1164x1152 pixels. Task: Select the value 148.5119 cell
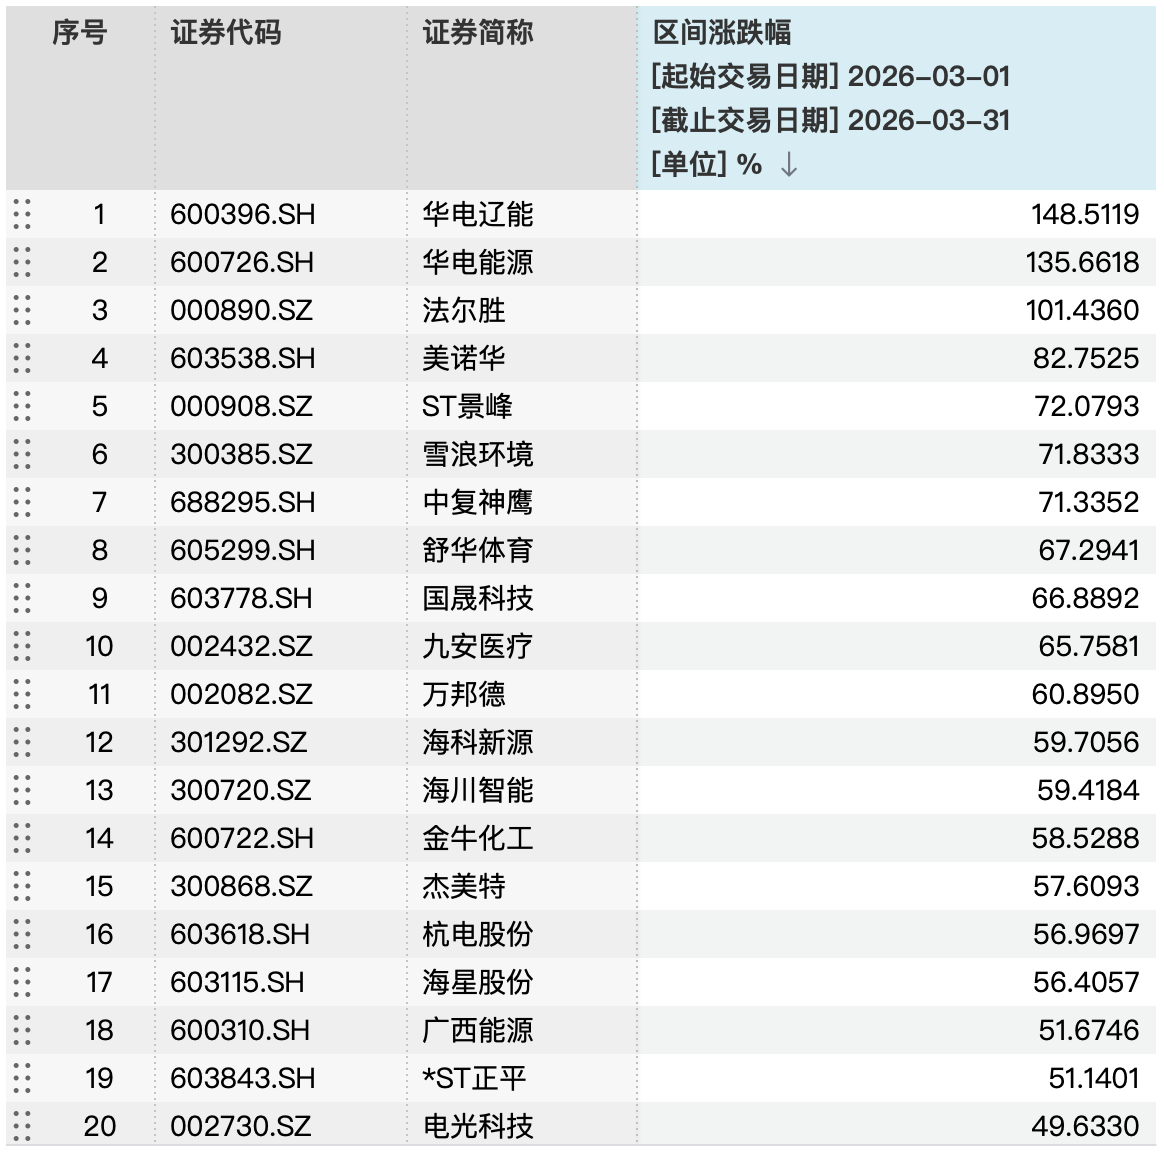click(x=1085, y=214)
